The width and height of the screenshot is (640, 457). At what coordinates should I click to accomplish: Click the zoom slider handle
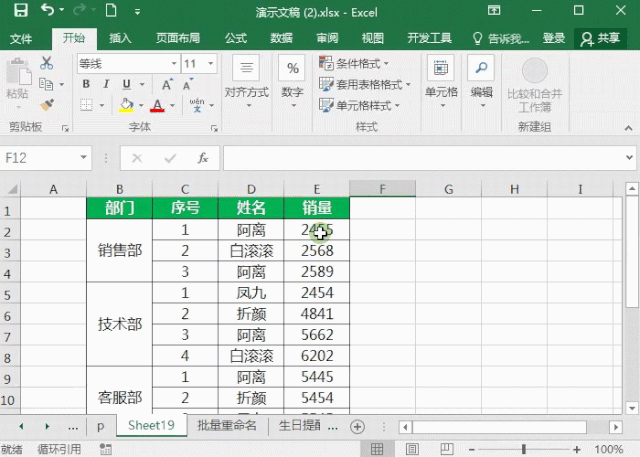[x=524, y=450]
